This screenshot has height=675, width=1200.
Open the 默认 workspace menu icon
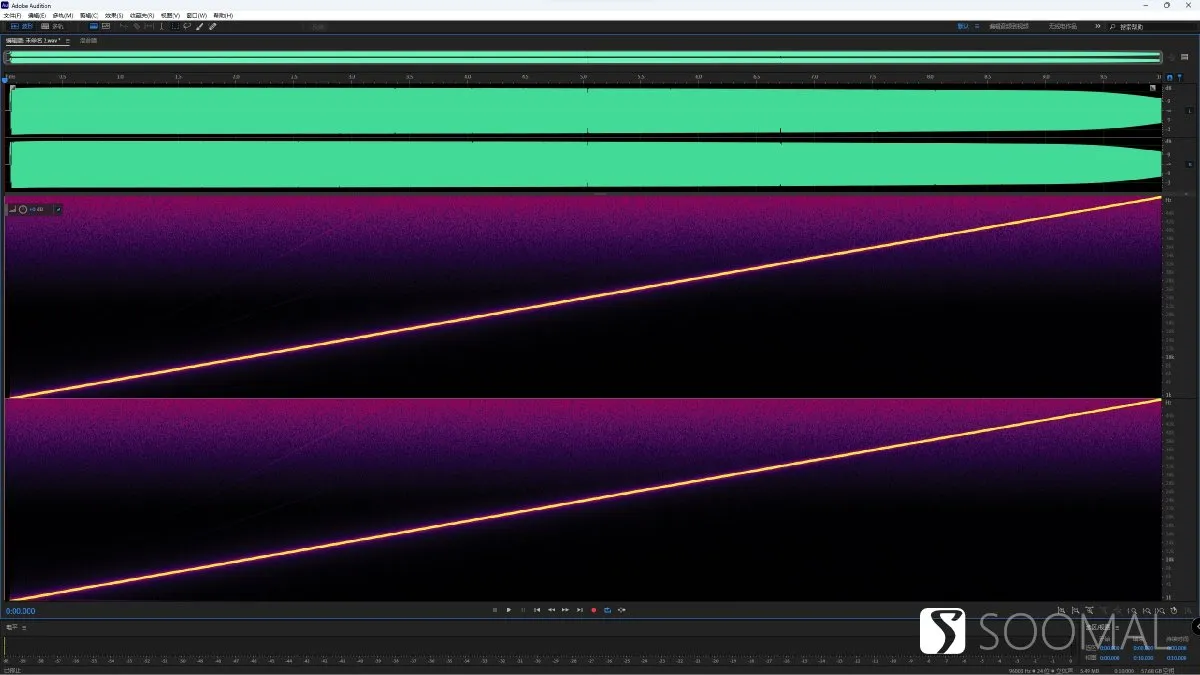[977, 27]
